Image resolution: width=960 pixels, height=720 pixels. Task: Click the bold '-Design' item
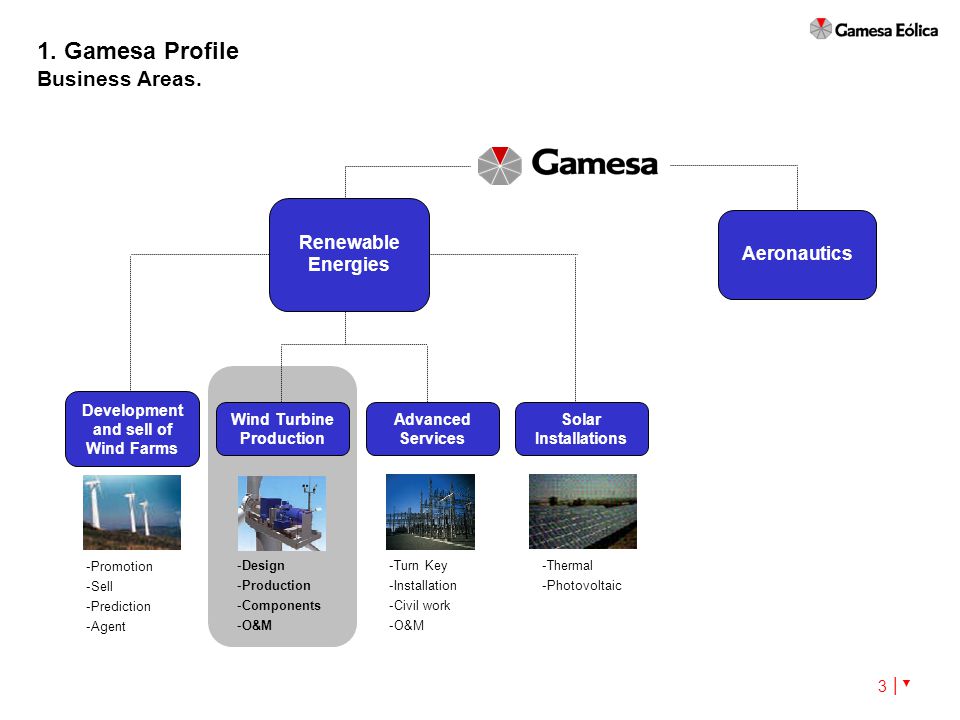click(x=261, y=565)
